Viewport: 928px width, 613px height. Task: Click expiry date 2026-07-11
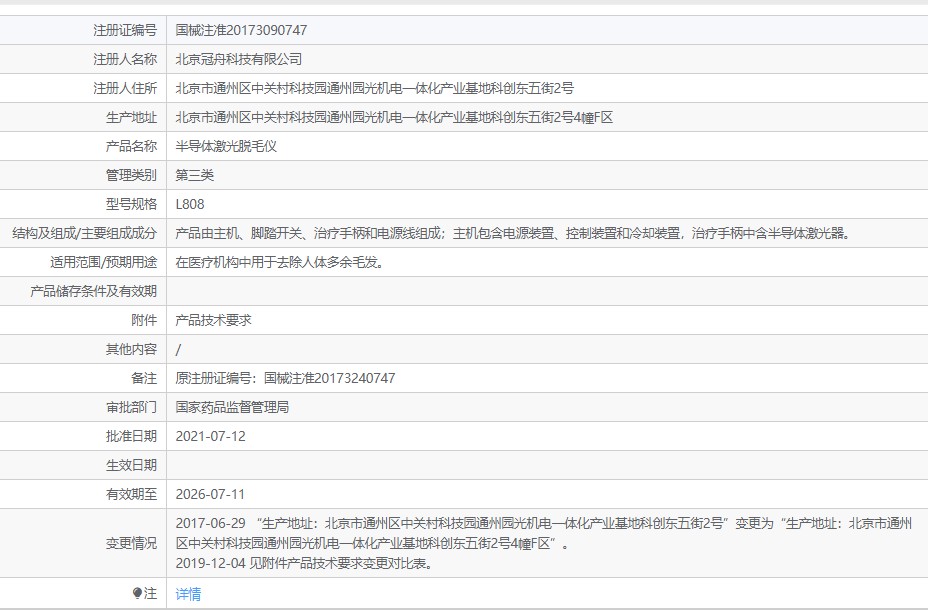210,494
